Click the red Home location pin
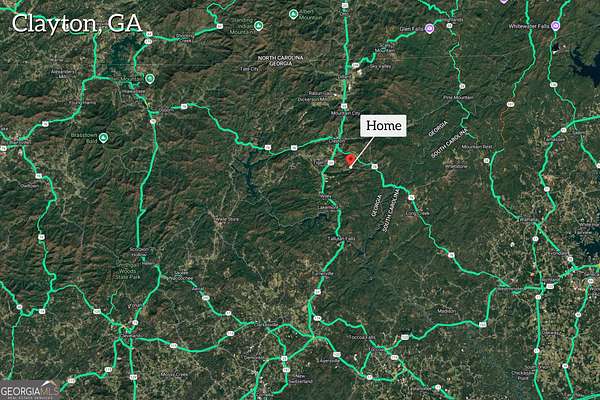Screen dimensions: 600x400 [x=349, y=160]
